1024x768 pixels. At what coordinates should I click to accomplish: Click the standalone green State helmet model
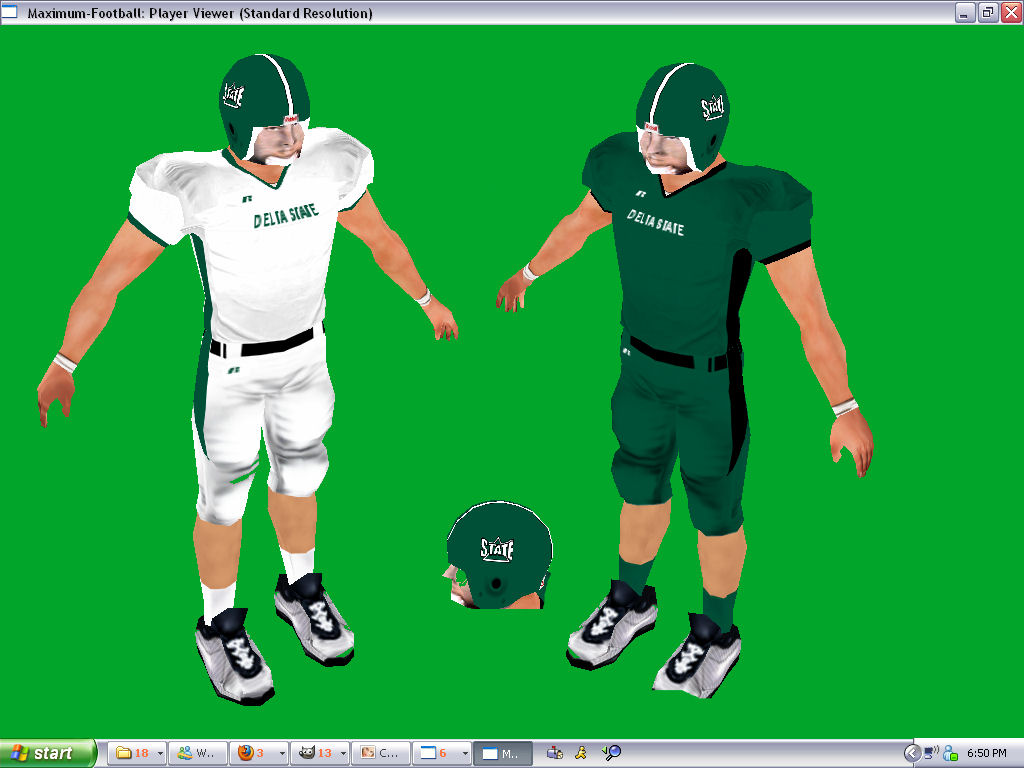coord(499,555)
